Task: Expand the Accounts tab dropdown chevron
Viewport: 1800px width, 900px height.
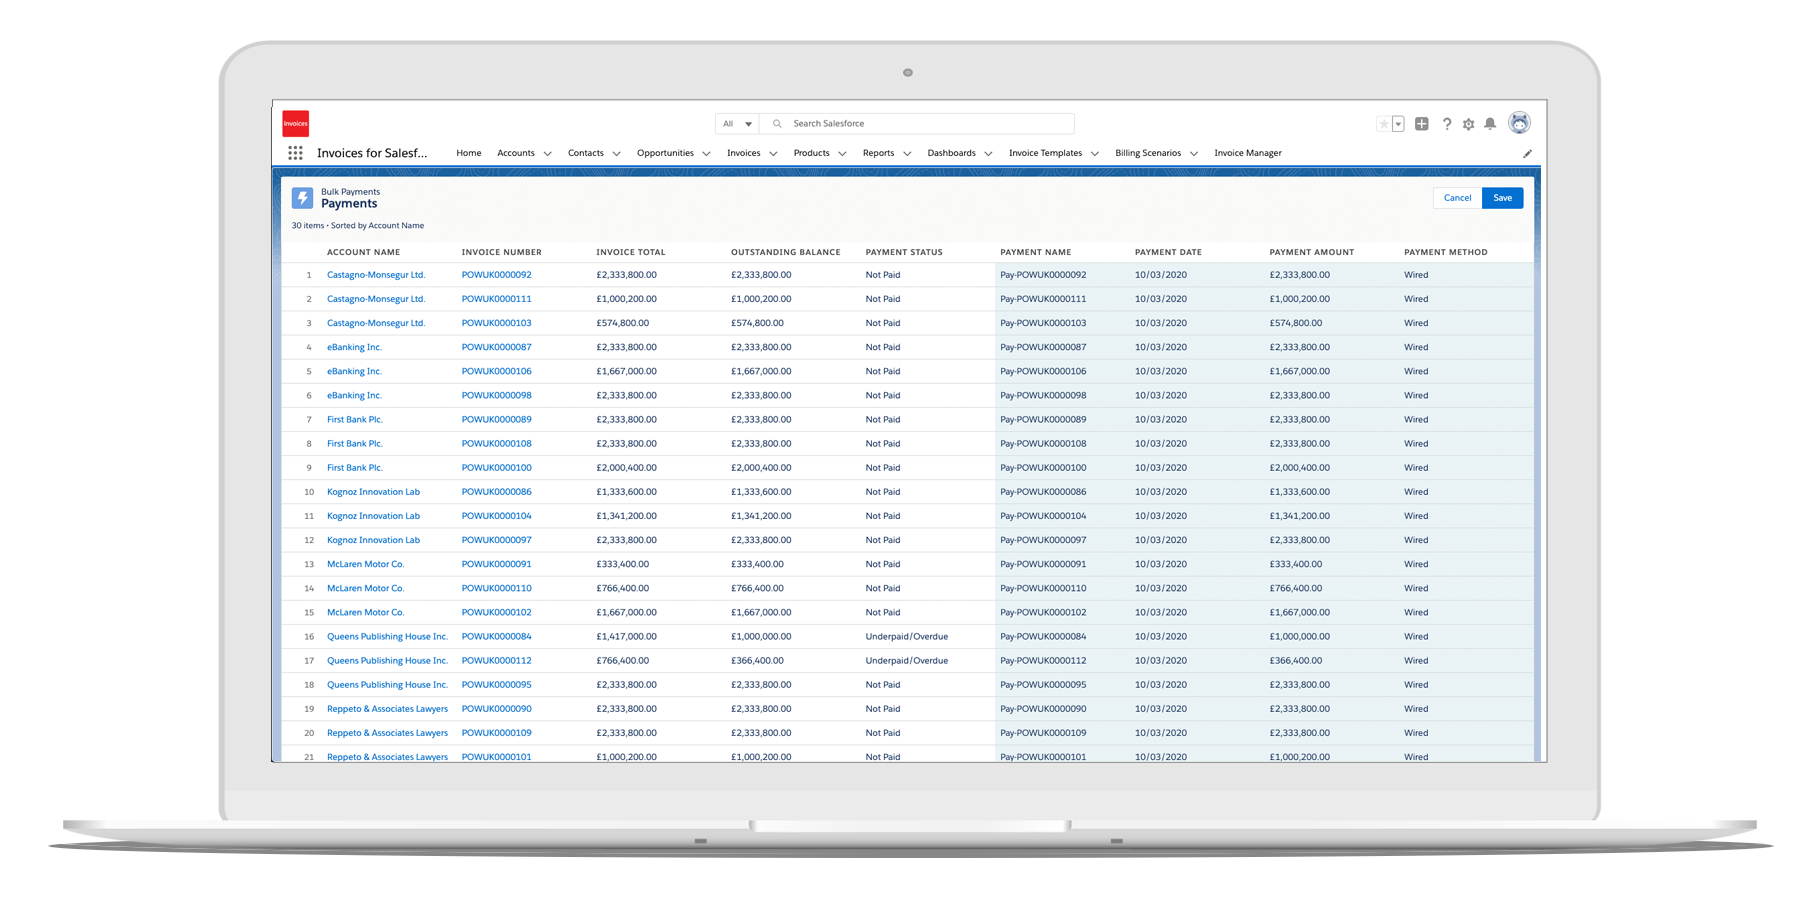Action: pyautogui.click(x=547, y=154)
